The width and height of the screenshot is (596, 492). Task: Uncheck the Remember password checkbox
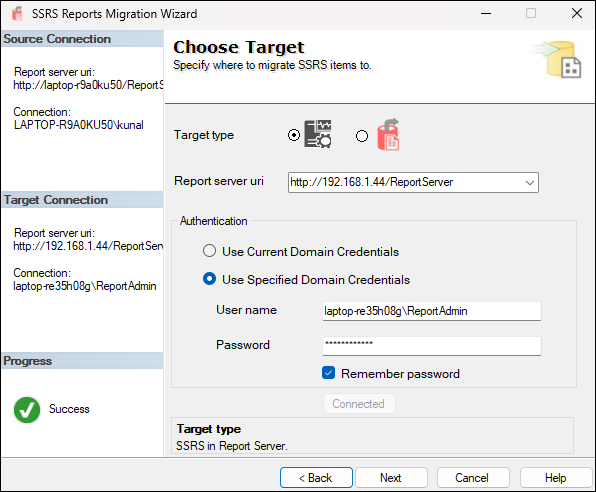click(x=328, y=373)
